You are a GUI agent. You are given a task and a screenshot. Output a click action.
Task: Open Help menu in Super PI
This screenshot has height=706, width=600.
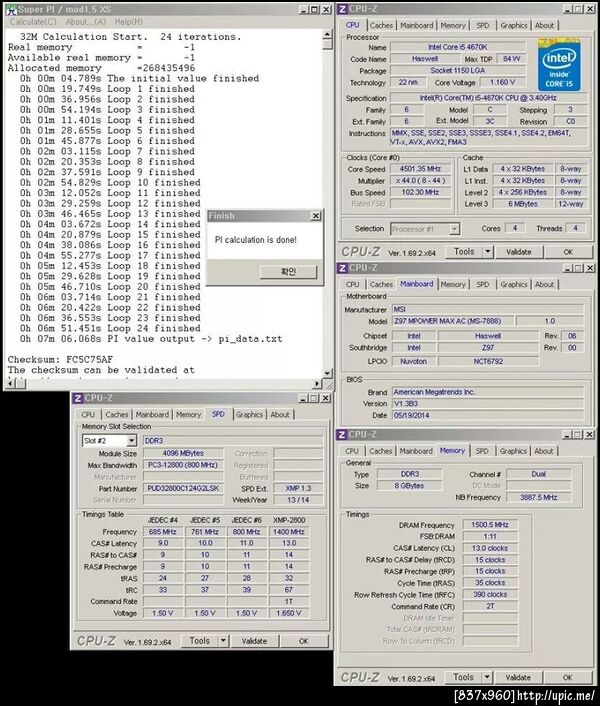[129, 22]
